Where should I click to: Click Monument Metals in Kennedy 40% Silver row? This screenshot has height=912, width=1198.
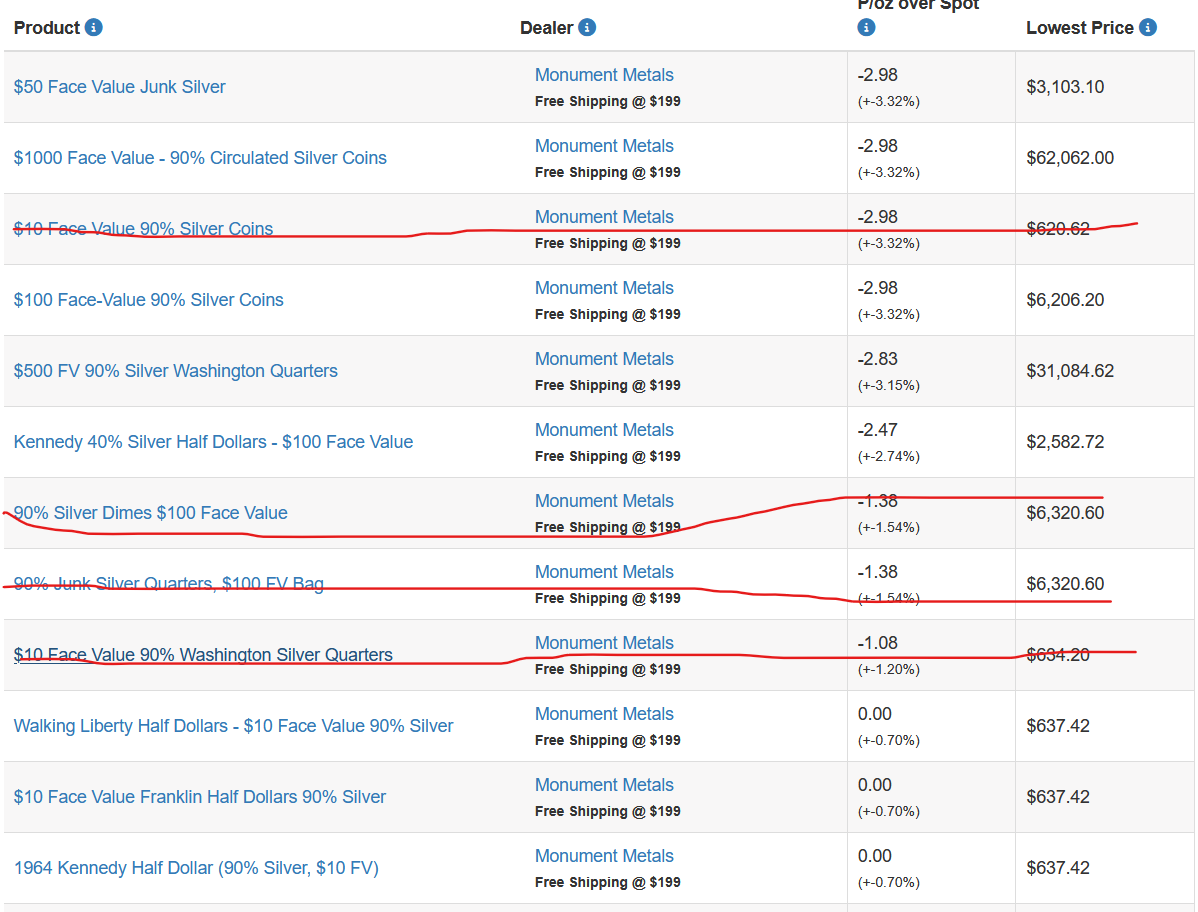coord(604,430)
